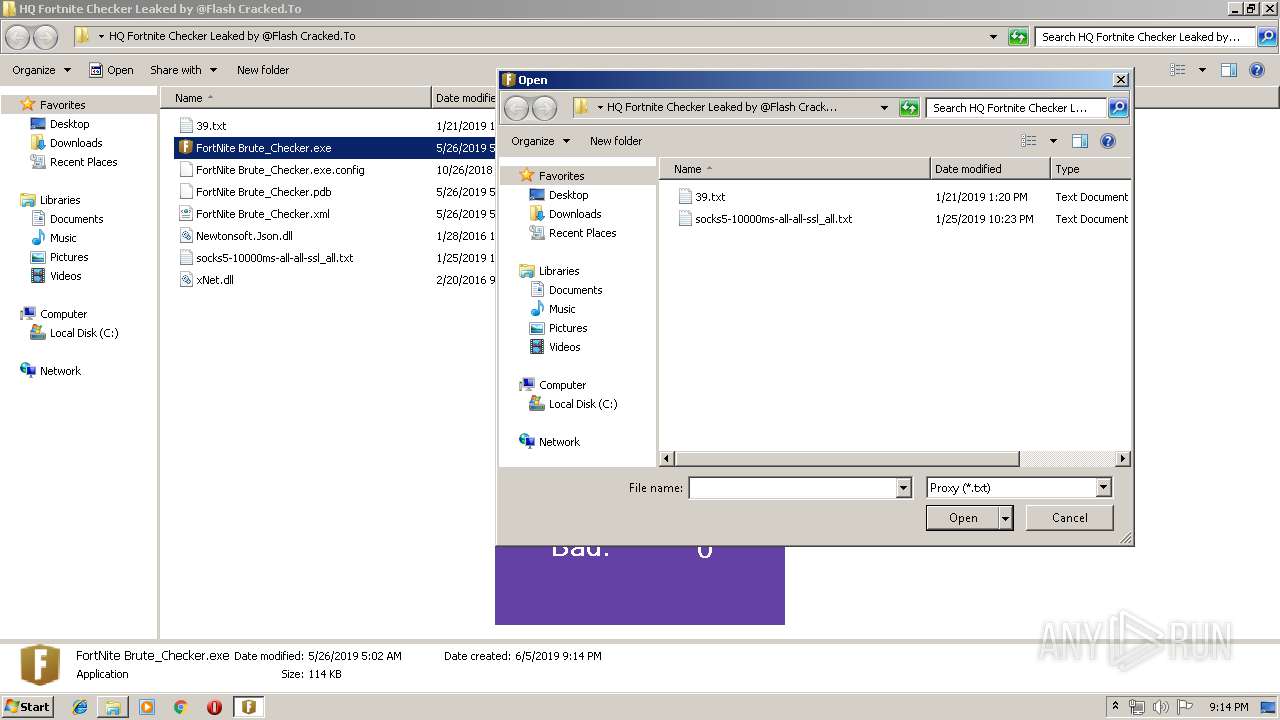The width and height of the screenshot is (1280, 720).
Task: Open the help icon in the Open dialog
Action: [1108, 141]
